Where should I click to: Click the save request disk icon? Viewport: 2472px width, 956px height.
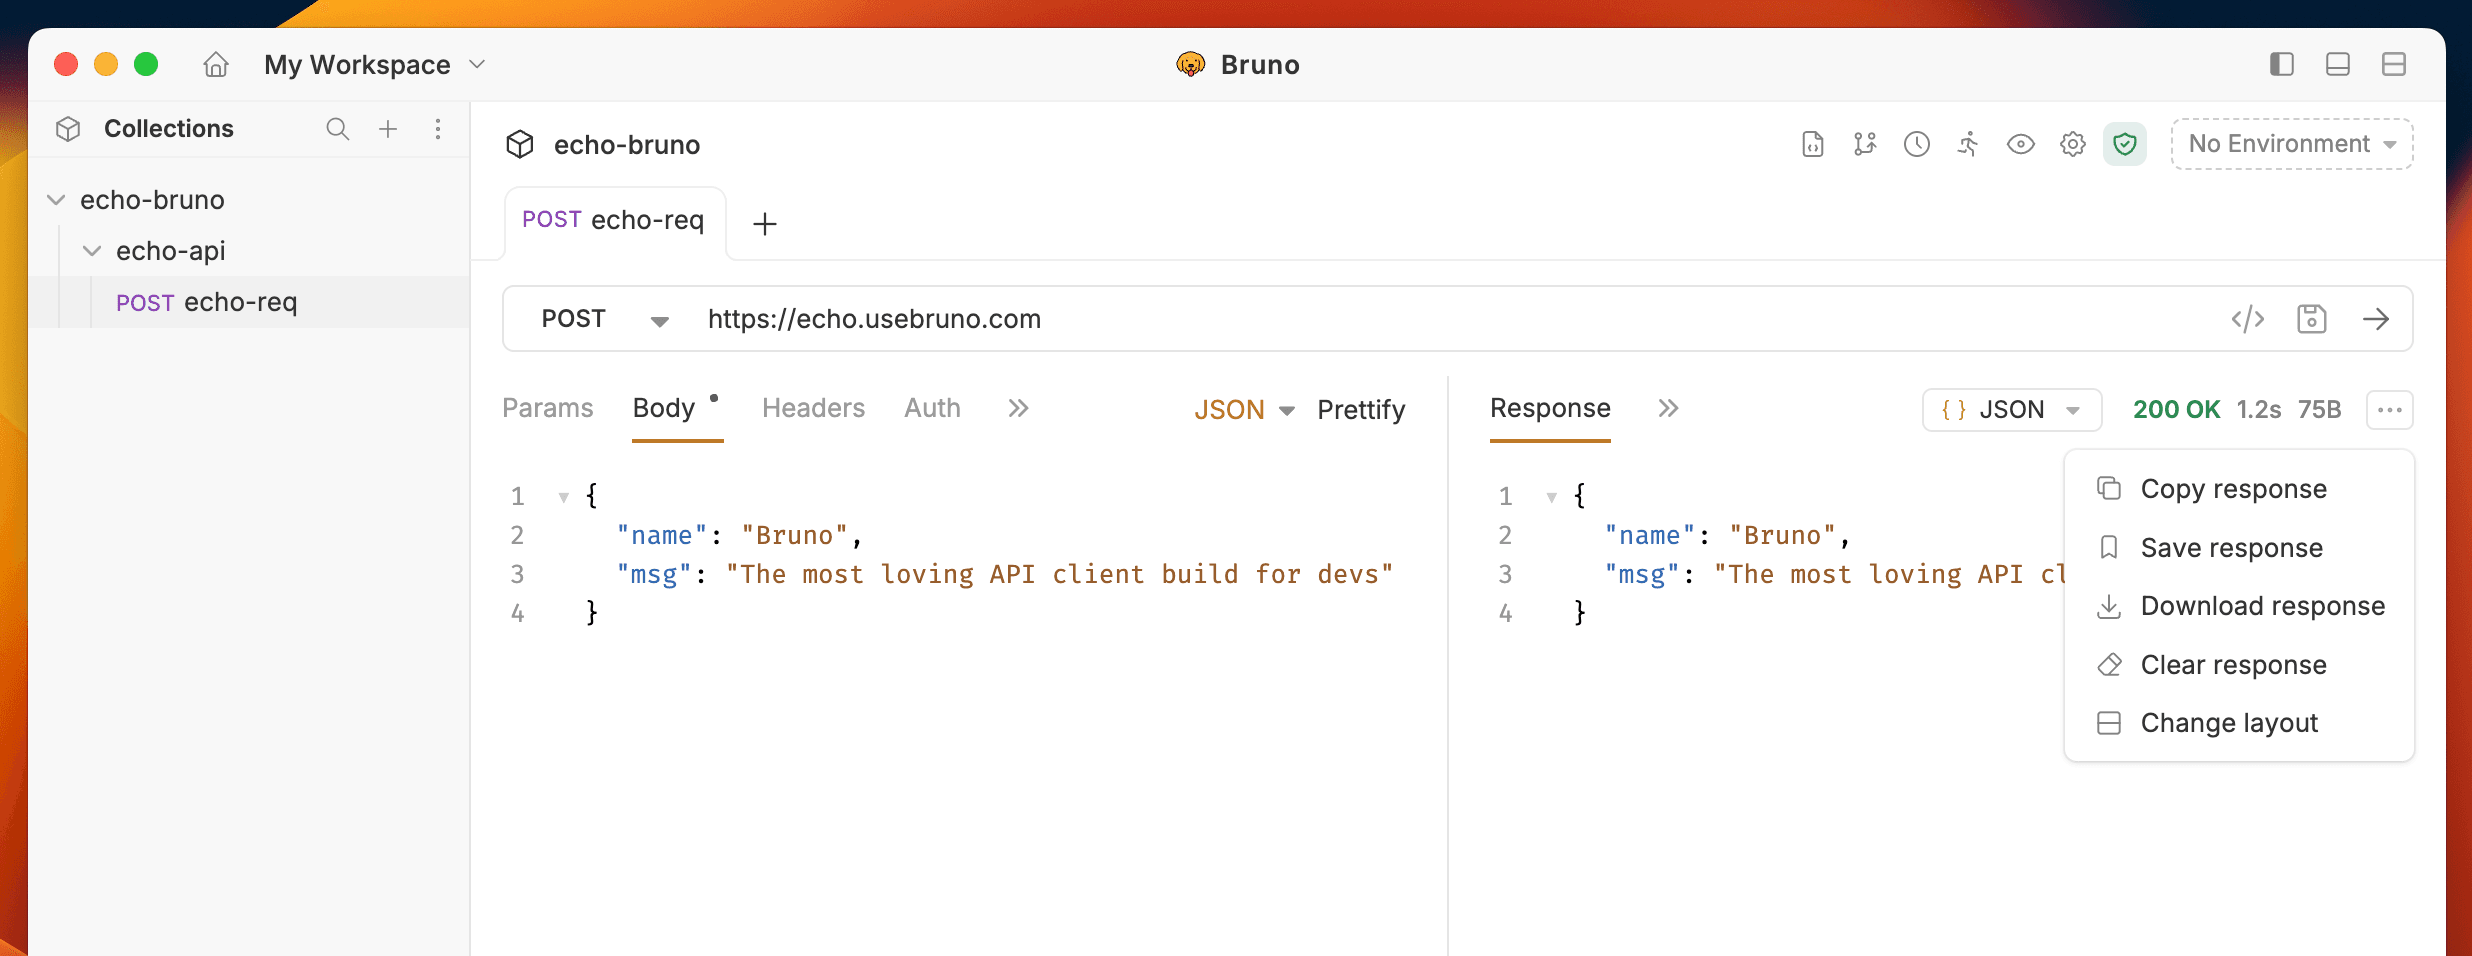pos(2312,319)
